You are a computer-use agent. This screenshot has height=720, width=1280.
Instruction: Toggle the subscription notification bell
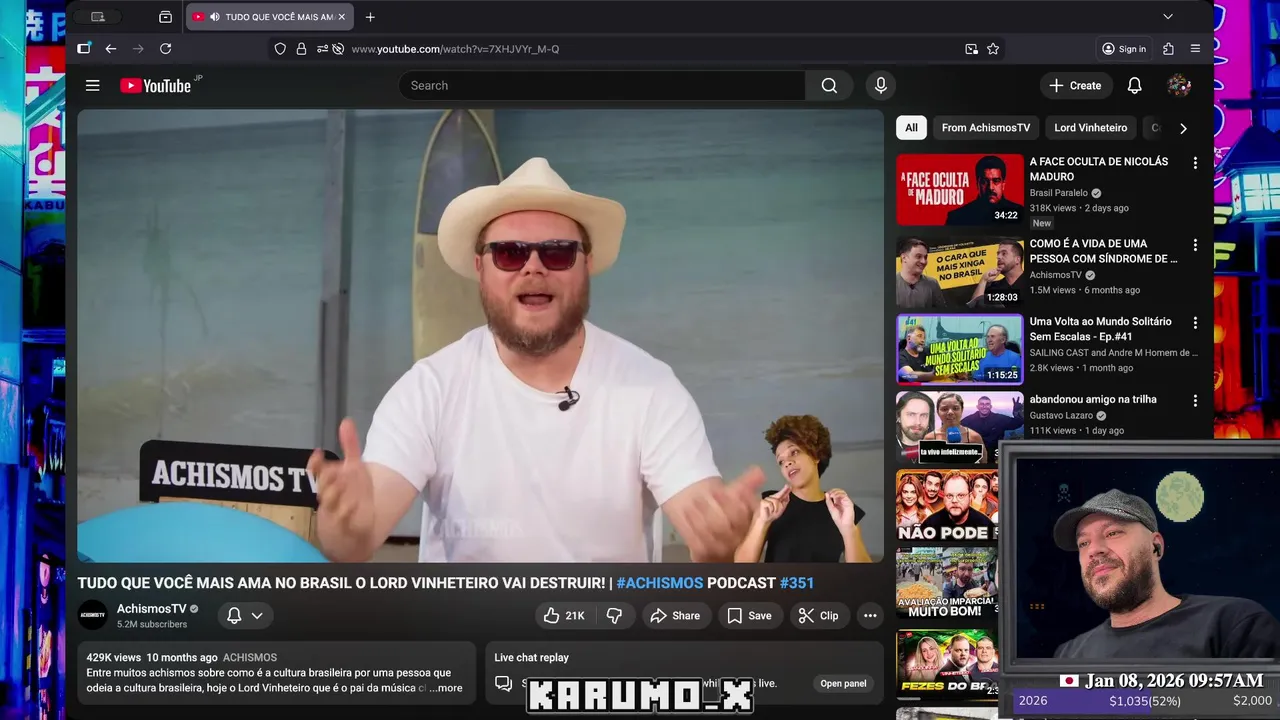[x=234, y=616]
